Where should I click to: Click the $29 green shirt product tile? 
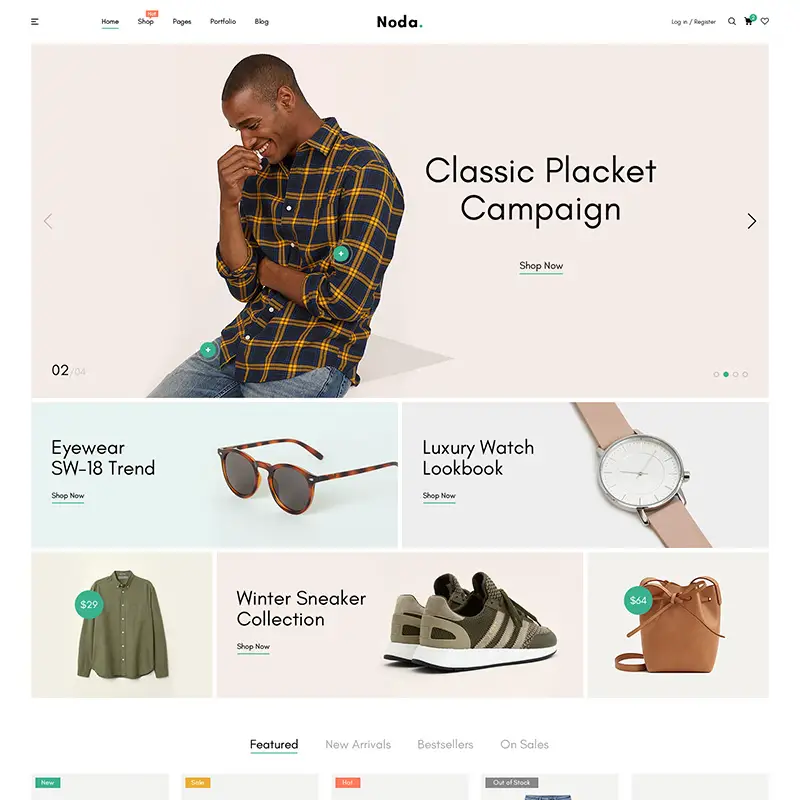point(122,625)
